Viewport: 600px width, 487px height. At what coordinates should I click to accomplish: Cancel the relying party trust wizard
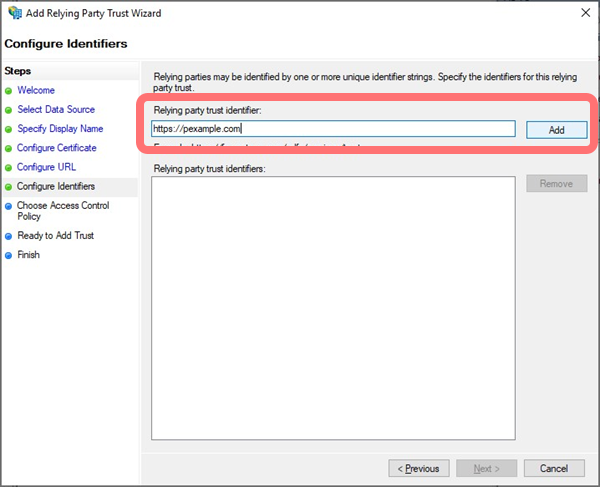click(x=553, y=468)
